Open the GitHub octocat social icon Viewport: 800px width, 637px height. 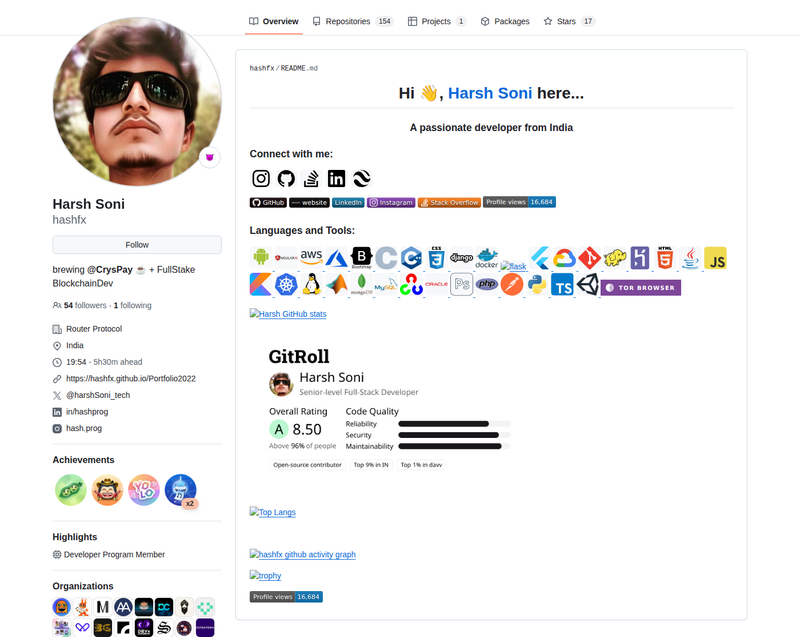(286, 179)
